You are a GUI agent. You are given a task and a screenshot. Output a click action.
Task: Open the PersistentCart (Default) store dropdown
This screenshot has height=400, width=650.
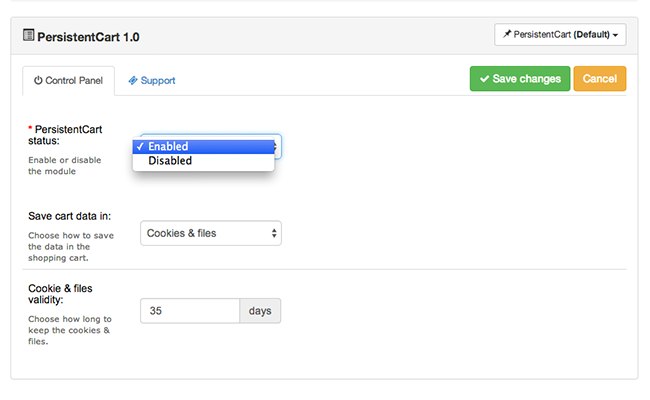pyautogui.click(x=560, y=35)
